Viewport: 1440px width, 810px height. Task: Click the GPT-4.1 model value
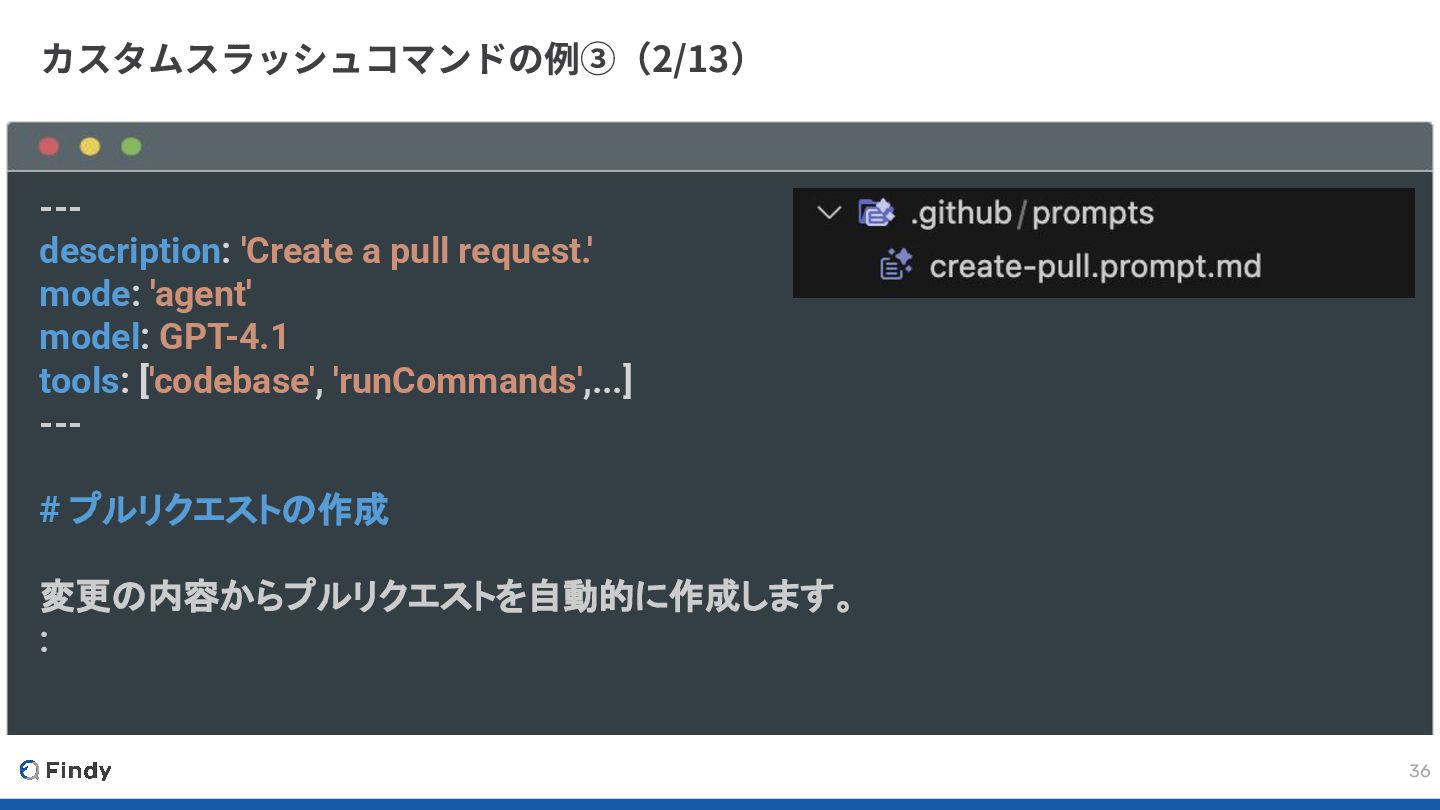[x=224, y=337]
